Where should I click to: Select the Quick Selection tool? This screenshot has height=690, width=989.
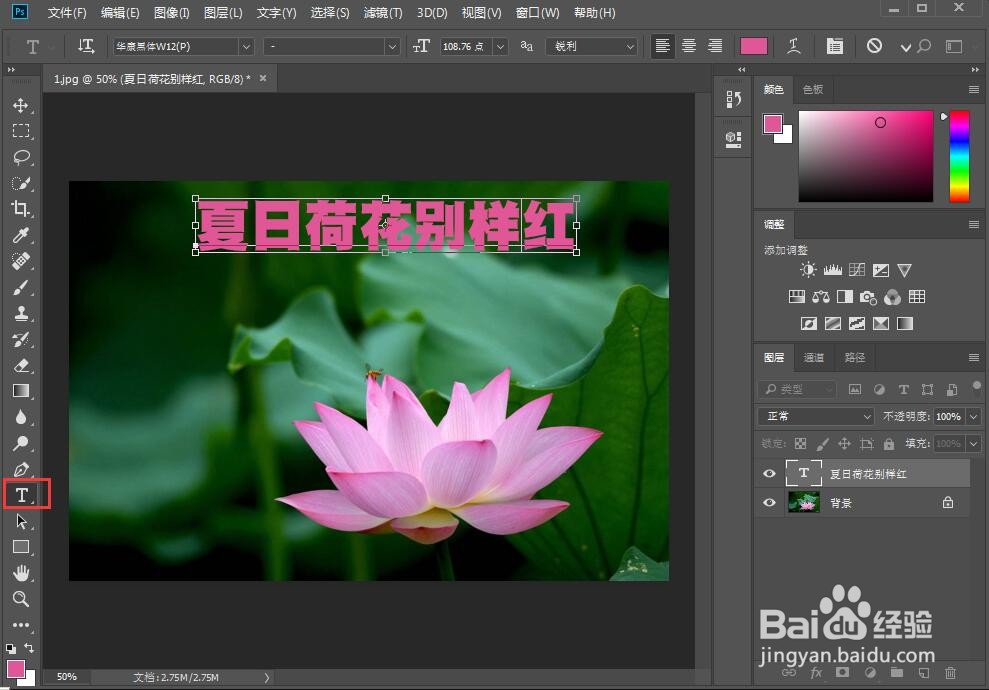(21, 183)
